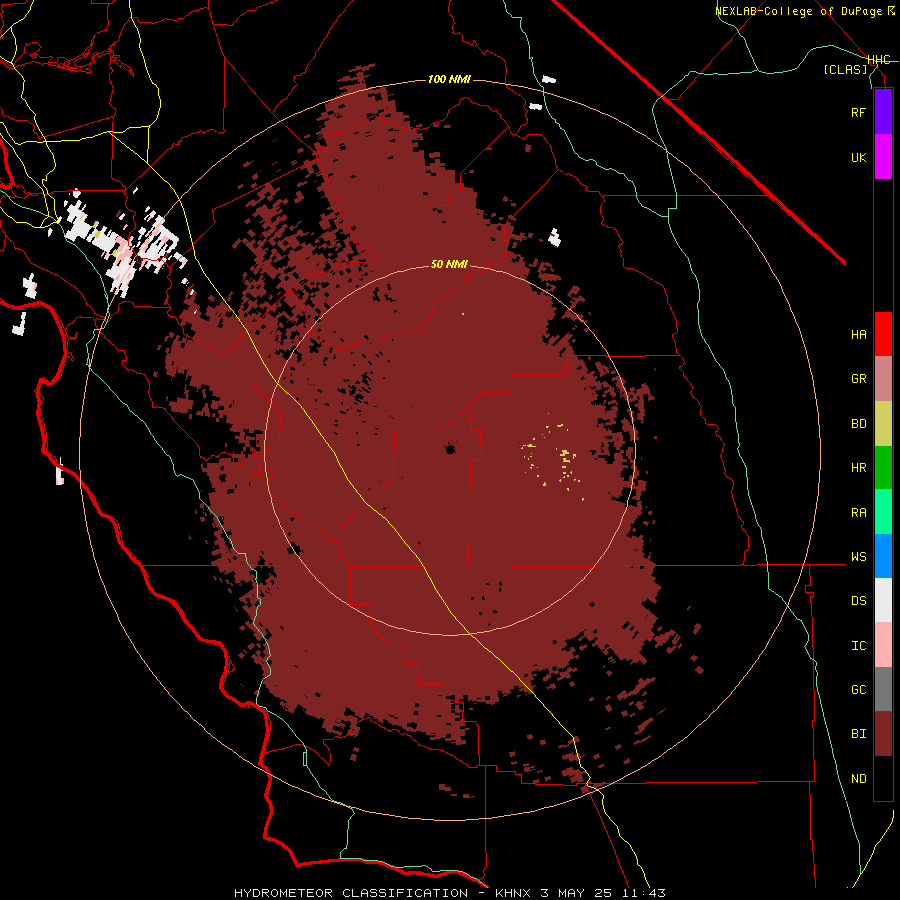Click the GR pink-brown legend swatch
The width and height of the screenshot is (900, 900).
click(883, 379)
